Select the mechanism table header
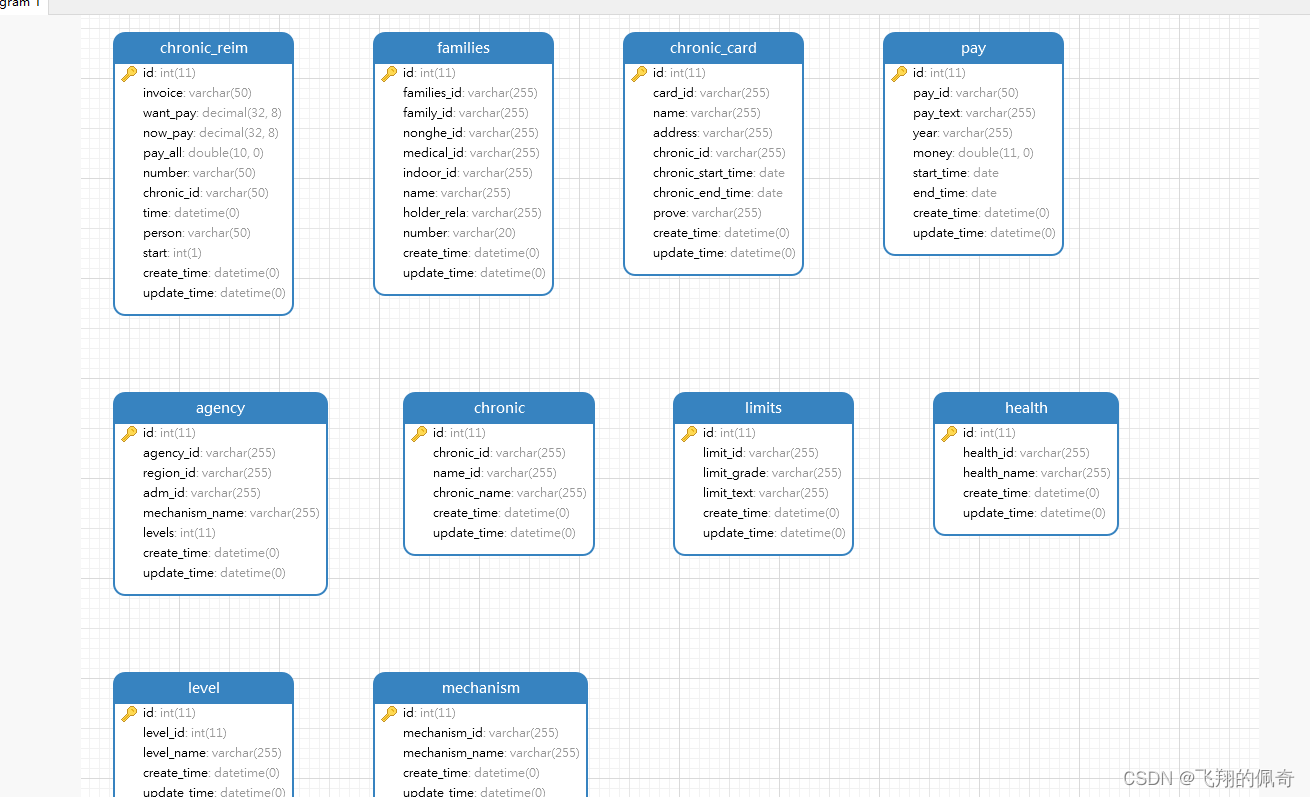 480,688
